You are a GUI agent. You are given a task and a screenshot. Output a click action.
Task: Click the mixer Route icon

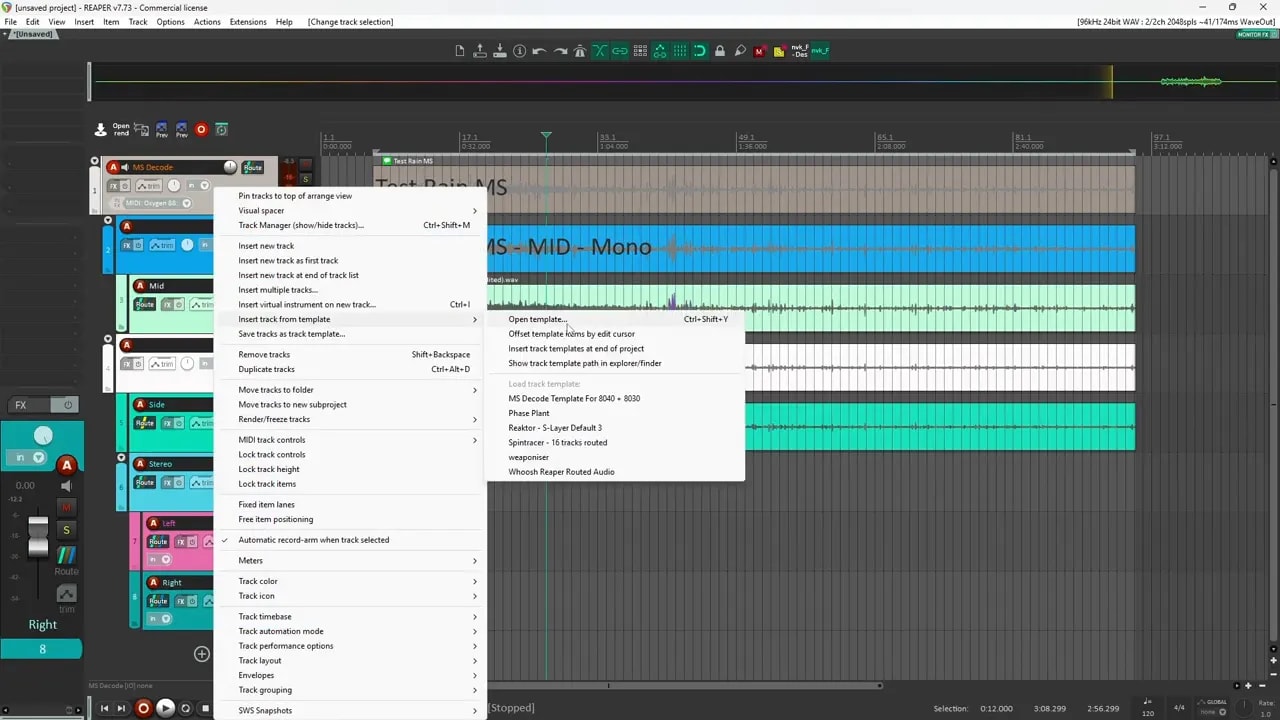(x=66, y=555)
